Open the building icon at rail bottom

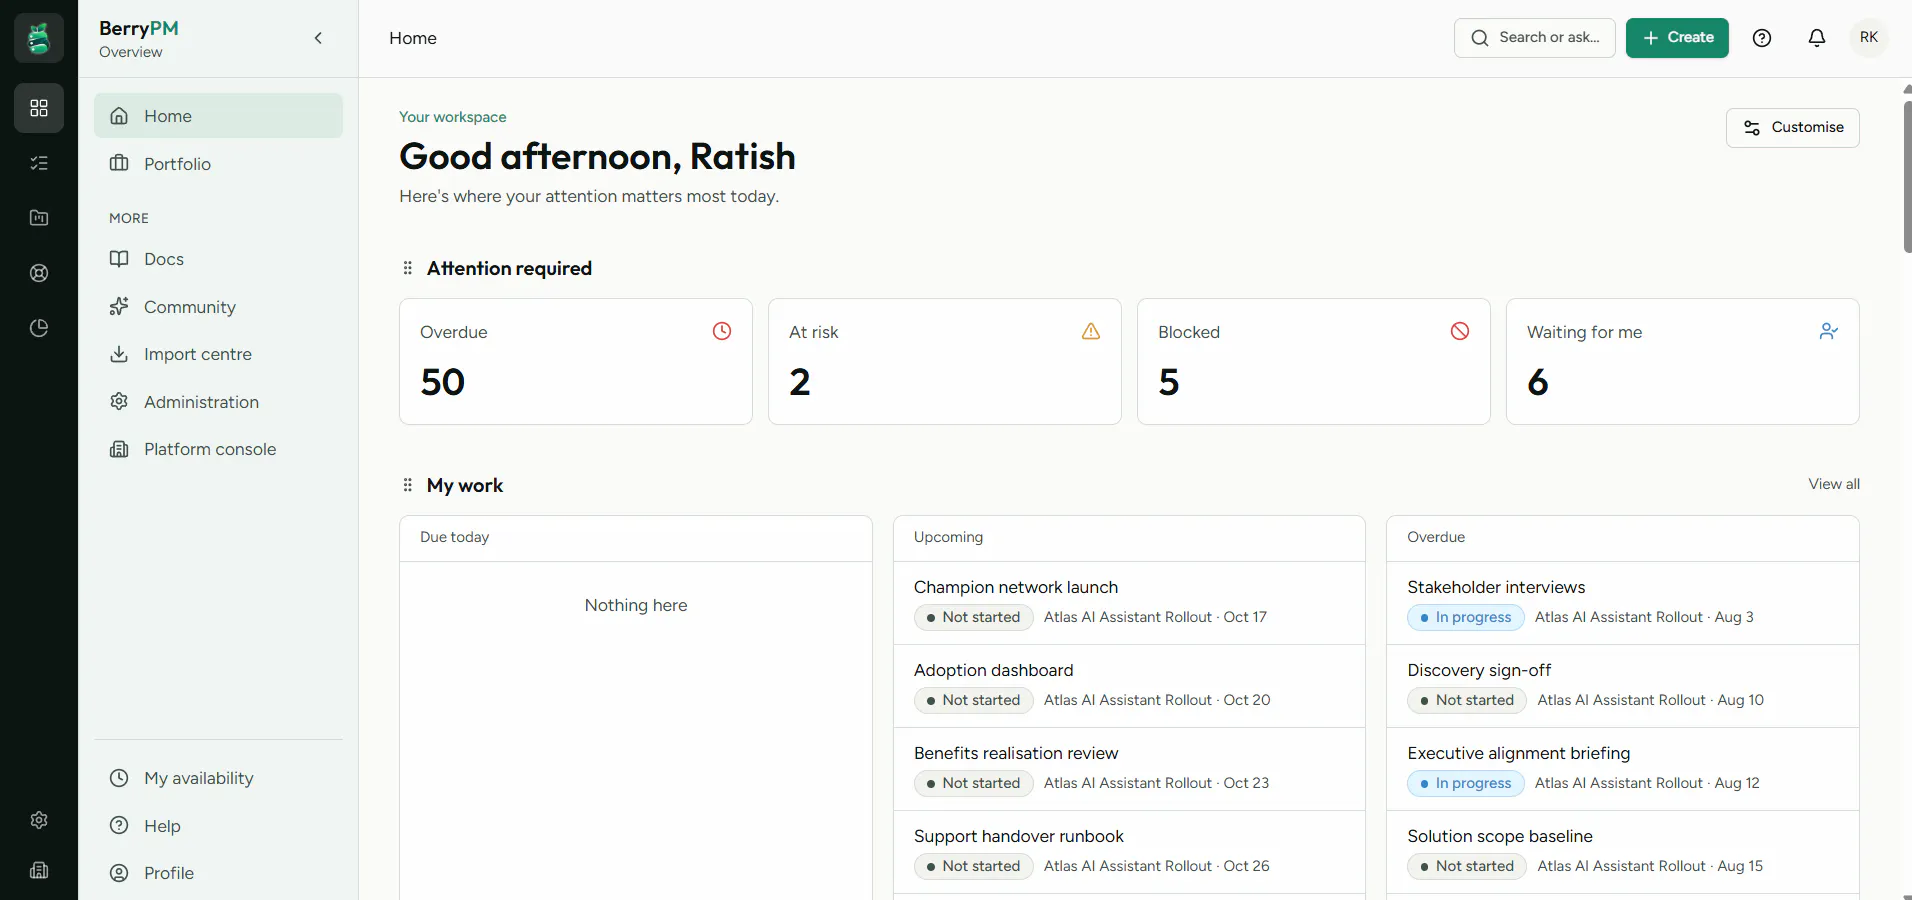click(39, 870)
